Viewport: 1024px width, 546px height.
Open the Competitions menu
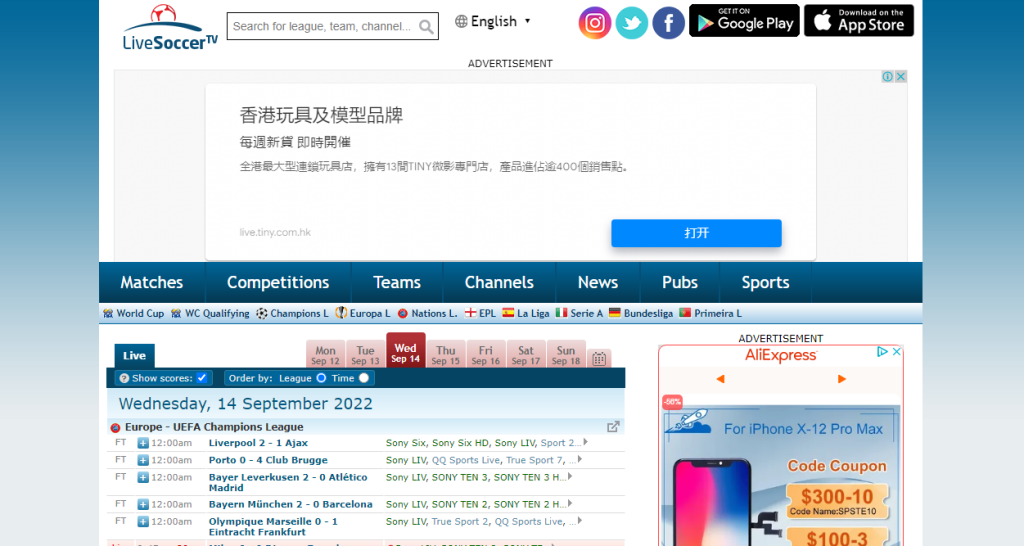point(278,282)
